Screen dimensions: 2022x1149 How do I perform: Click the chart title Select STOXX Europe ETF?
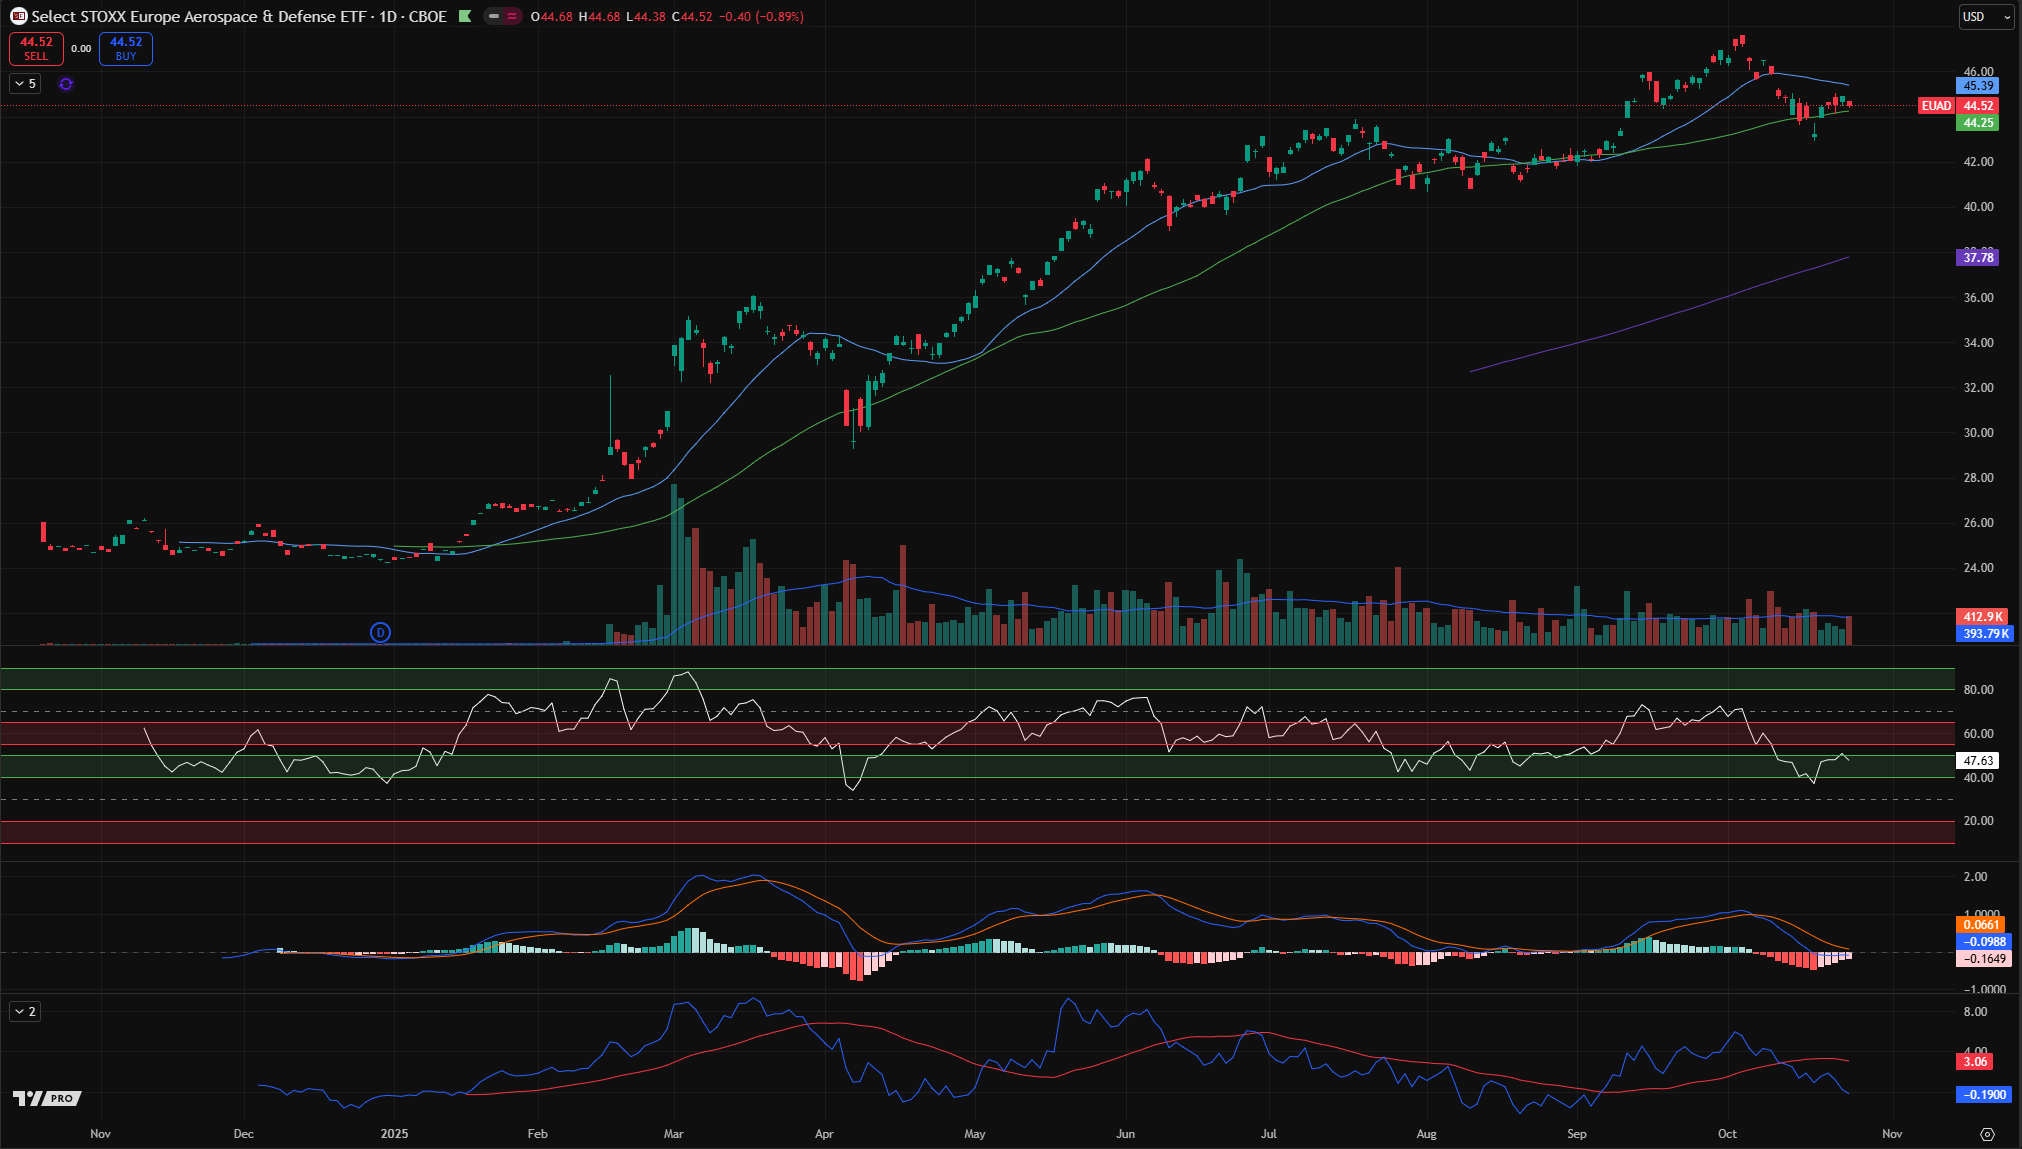tap(238, 16)
